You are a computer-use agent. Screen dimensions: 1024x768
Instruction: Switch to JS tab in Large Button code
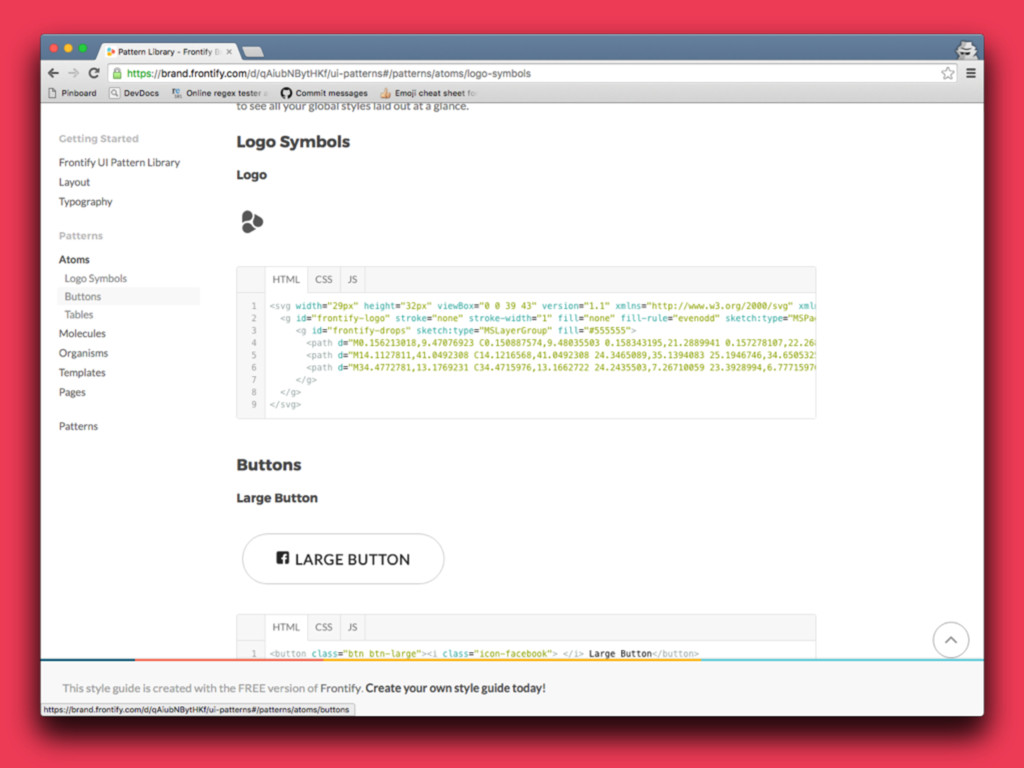tap(353, 627)
